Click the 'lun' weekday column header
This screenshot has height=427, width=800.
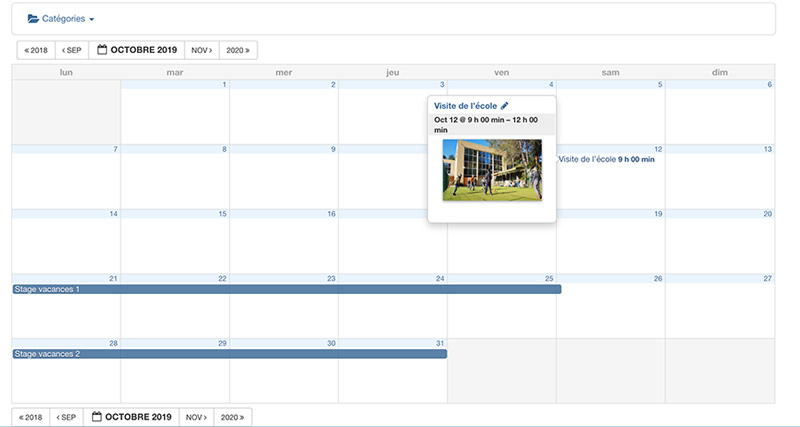(66, 72)
